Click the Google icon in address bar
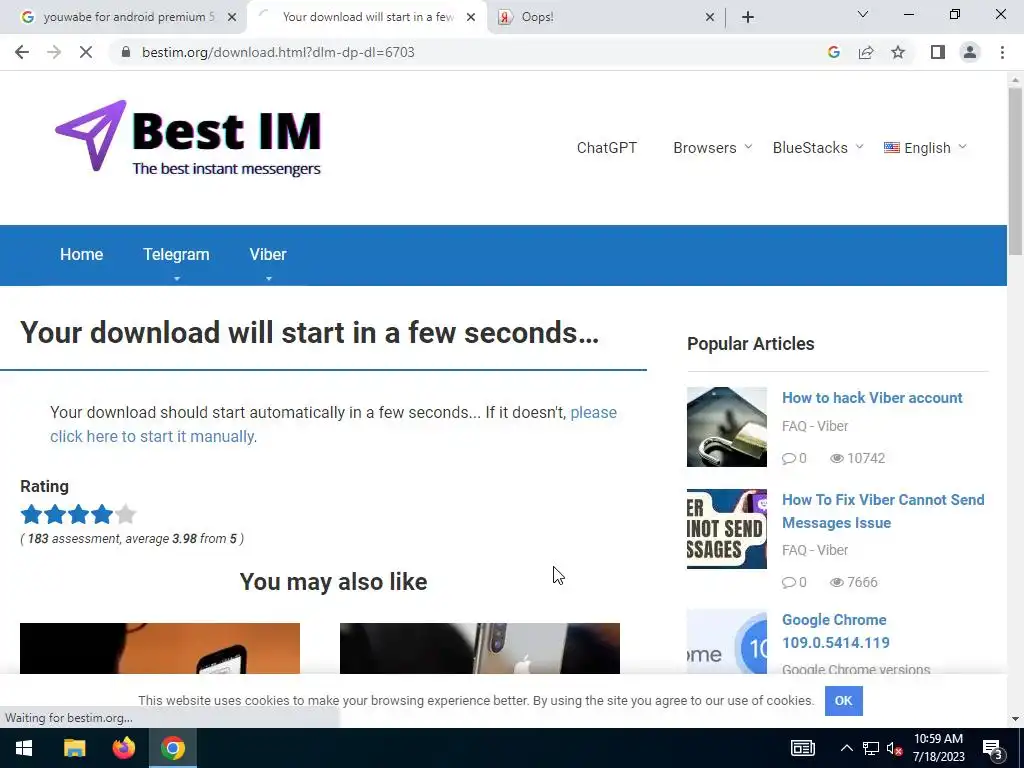 click(833, 52)
